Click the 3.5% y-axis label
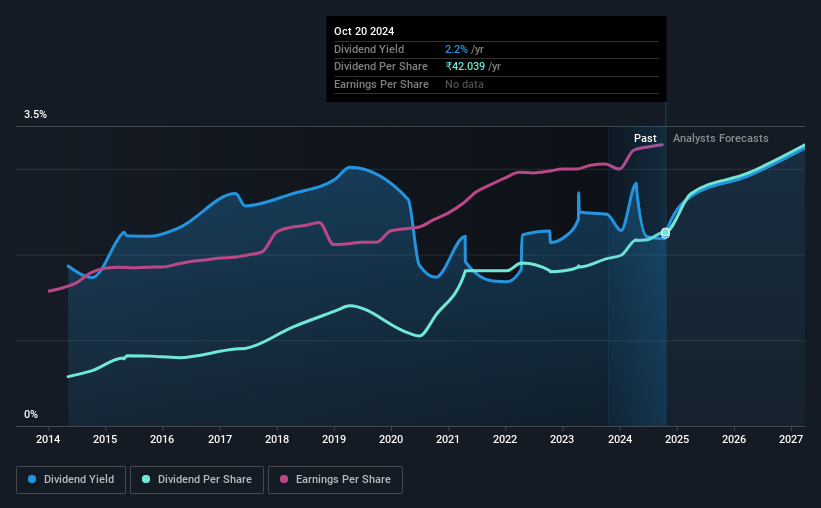This screenshot has width=821, height=508. [x=35, y=115]
